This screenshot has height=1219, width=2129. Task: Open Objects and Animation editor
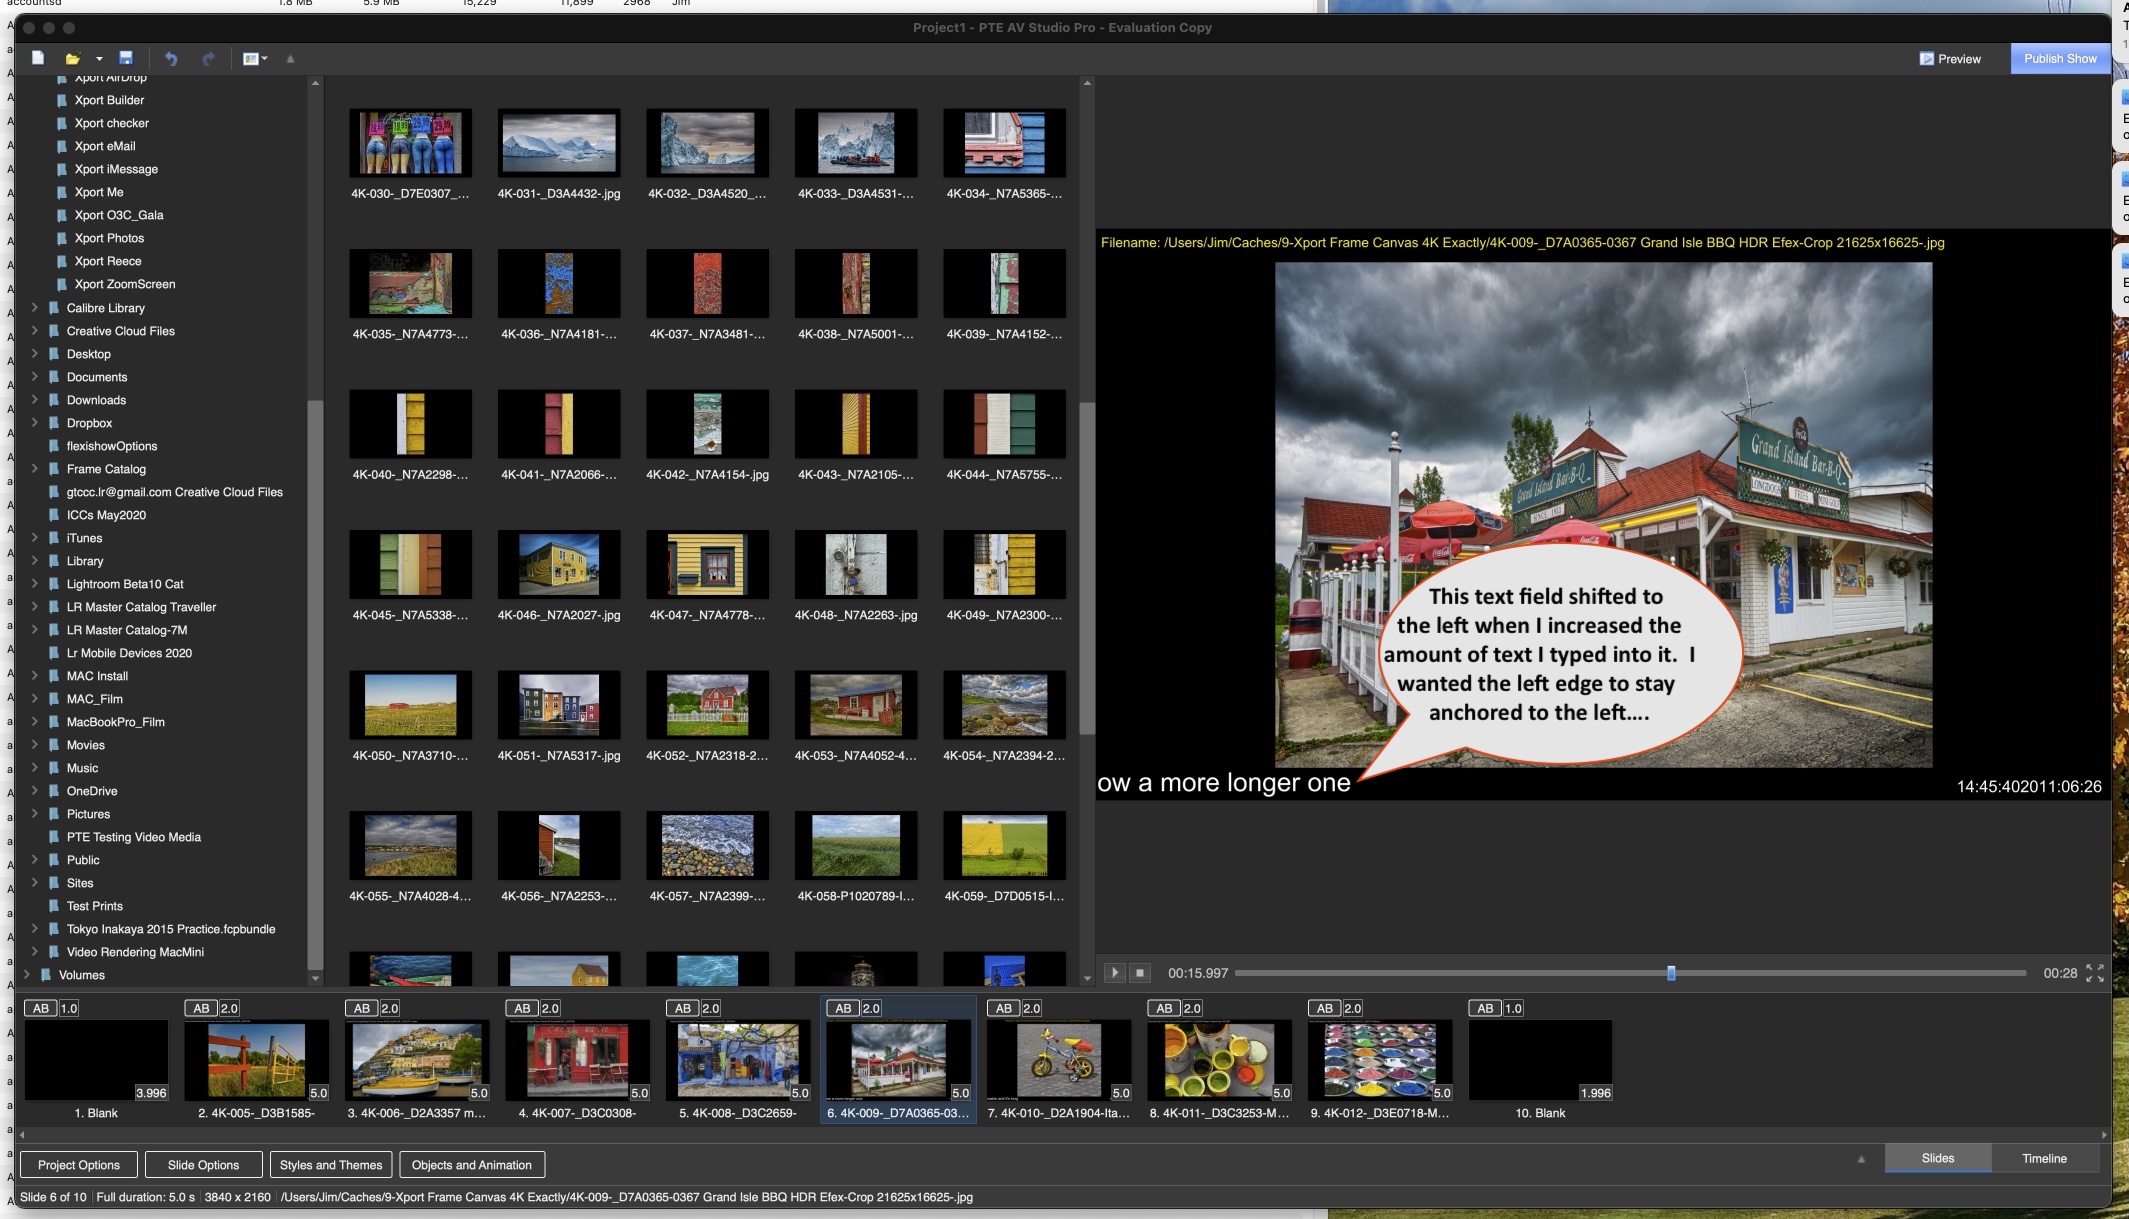point(471,1165)
